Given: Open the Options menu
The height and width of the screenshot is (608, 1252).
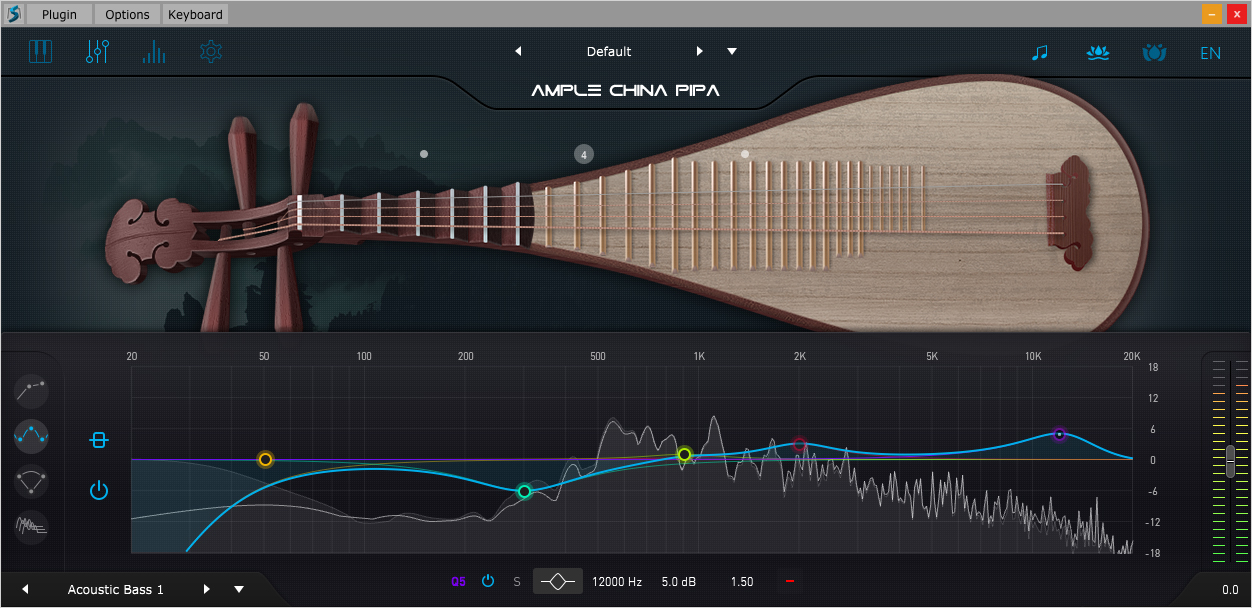Looking at the screenshot, I should (x=127, y=14).
